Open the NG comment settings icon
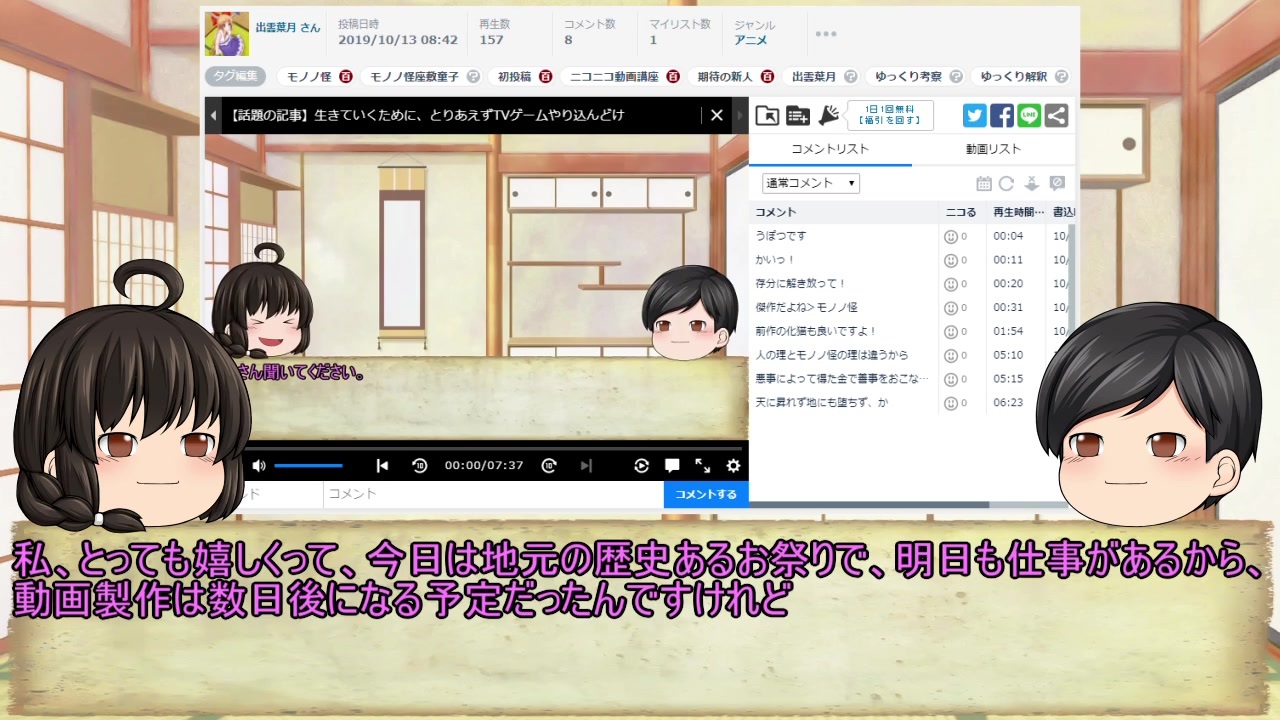 coord(1057,183)
